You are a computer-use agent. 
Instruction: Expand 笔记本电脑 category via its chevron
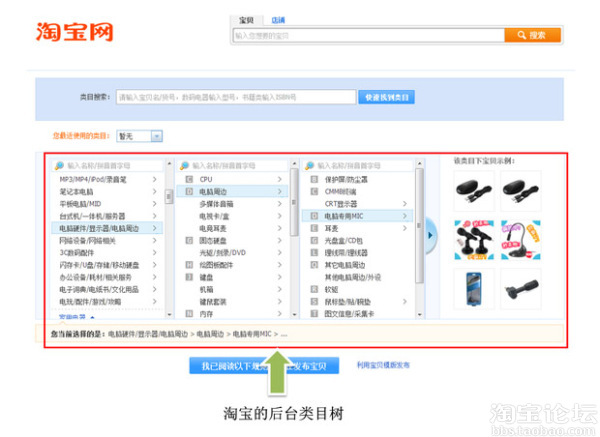[155, 191]
